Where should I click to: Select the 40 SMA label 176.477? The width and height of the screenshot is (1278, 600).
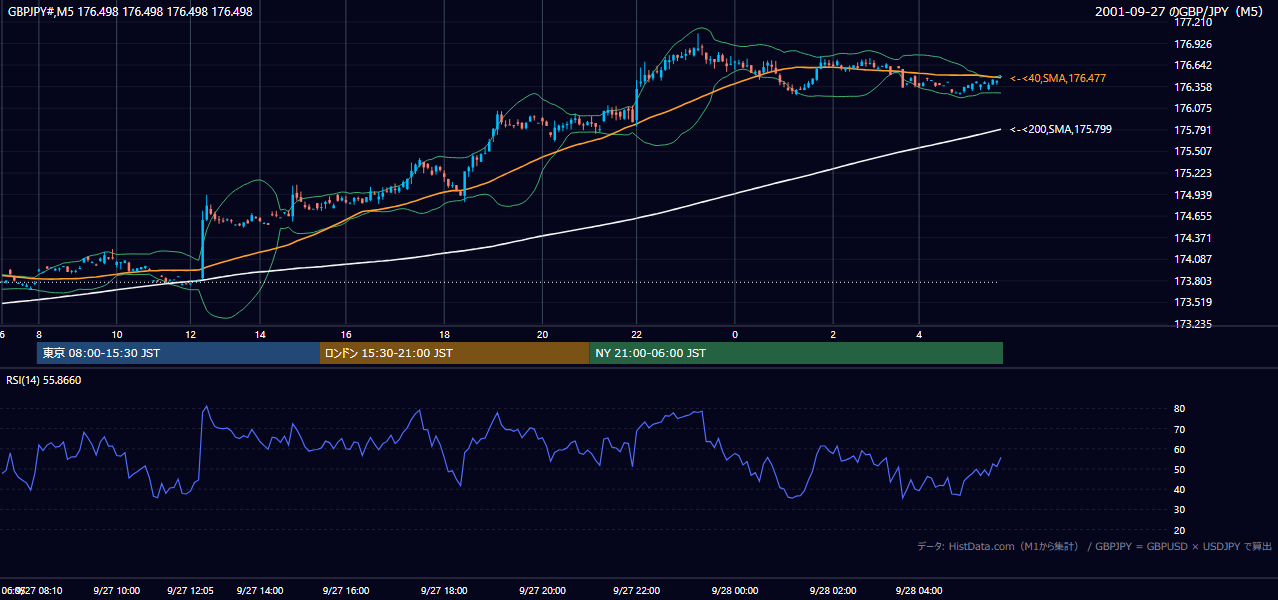point(1058,78)
